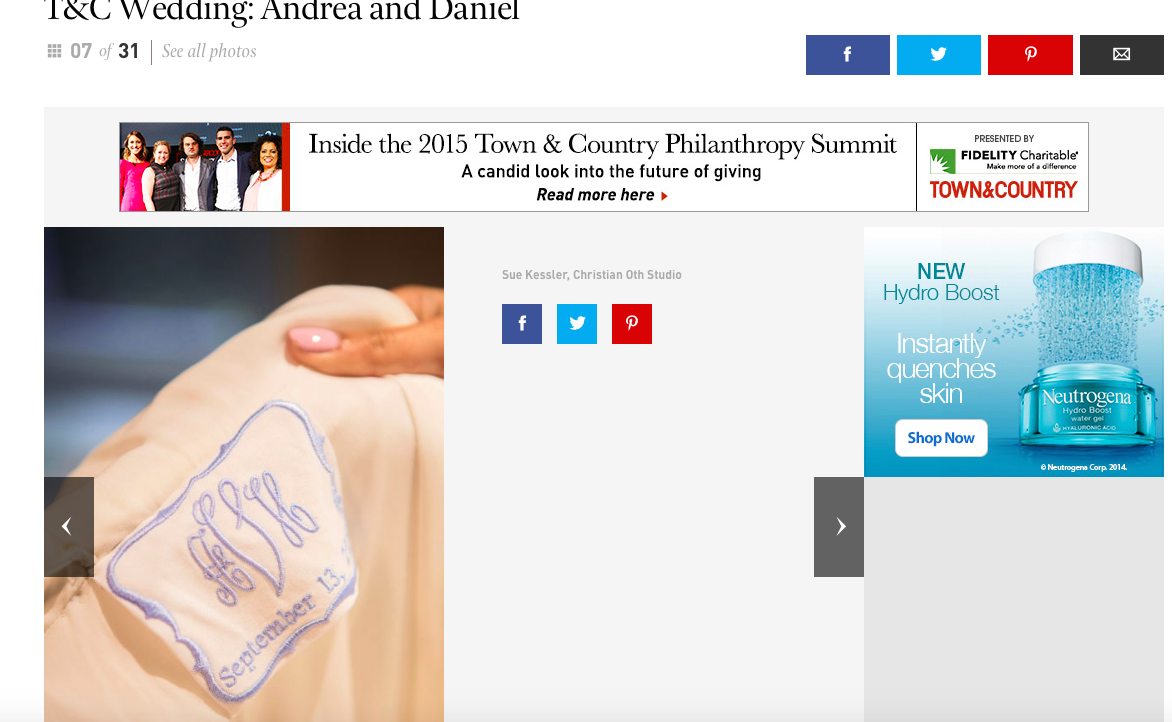1172x722 pixels.
Task: Pin to Pinterest using top red button
Action: tap(1030, 55)
